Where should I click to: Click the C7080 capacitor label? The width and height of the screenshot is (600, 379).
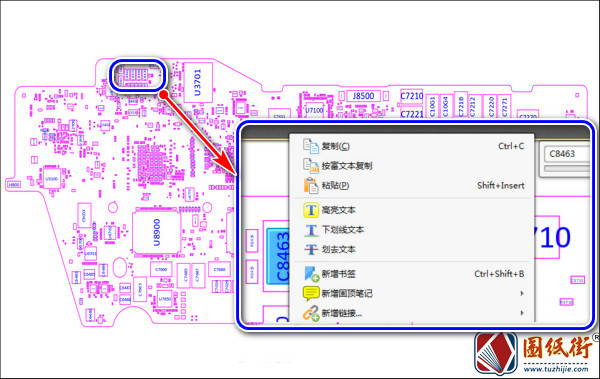pos(219,270)
